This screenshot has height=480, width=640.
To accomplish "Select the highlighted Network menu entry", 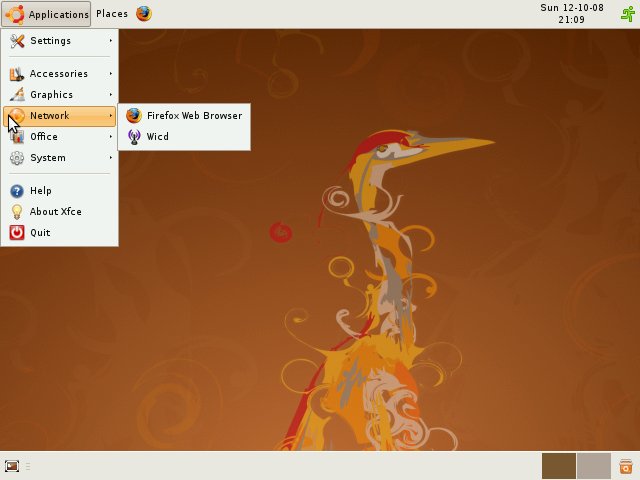I will tap(60, 116).
